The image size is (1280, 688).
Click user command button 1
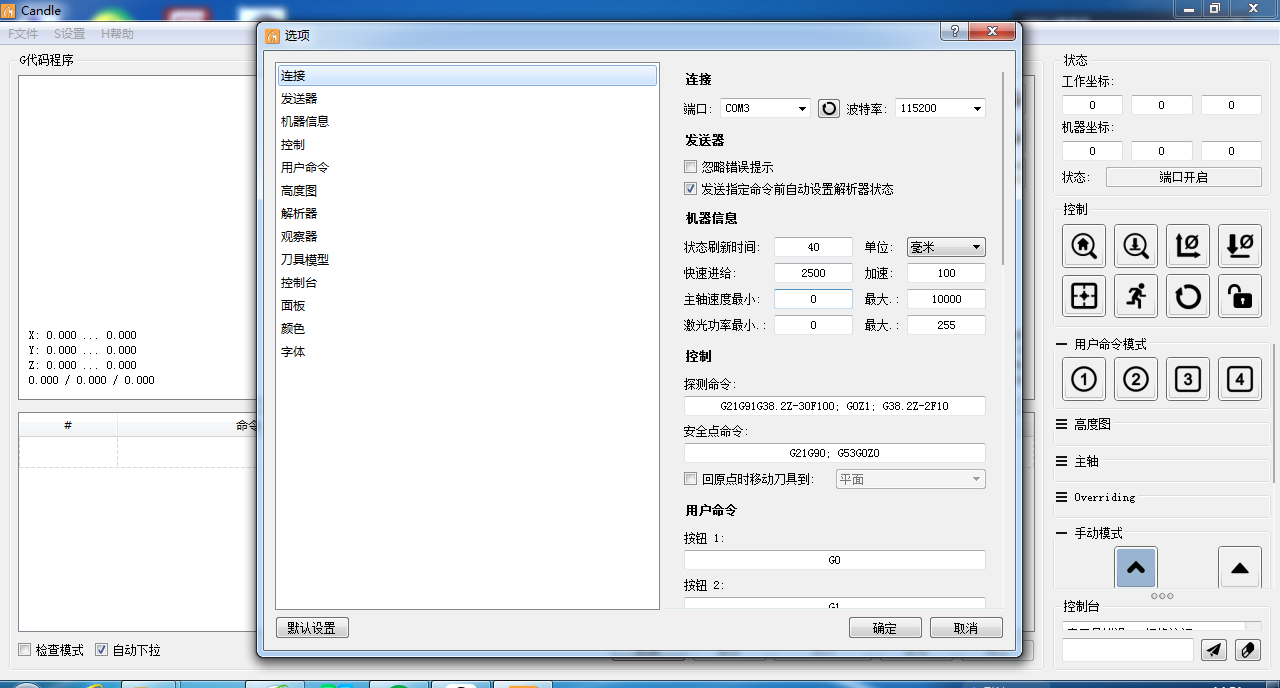(x=1084, y=379)
